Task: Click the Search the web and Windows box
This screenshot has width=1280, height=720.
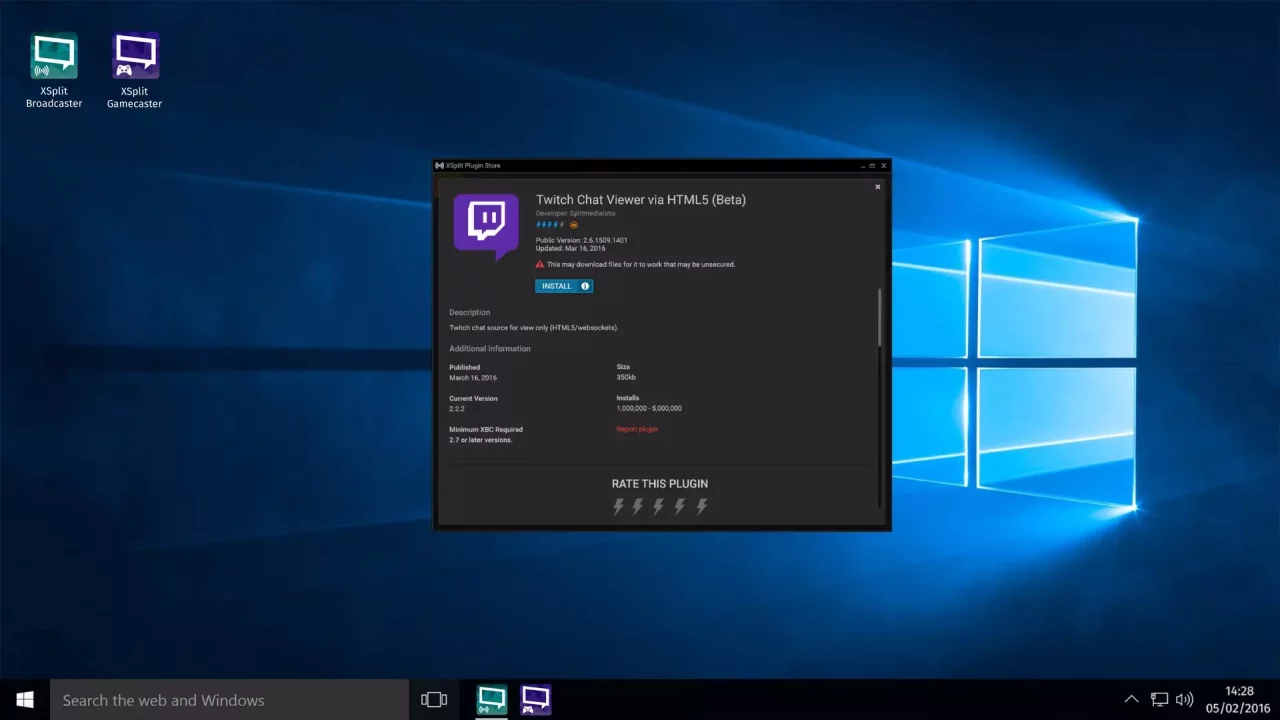Action: pyautogui.click(x=230, y=700)
